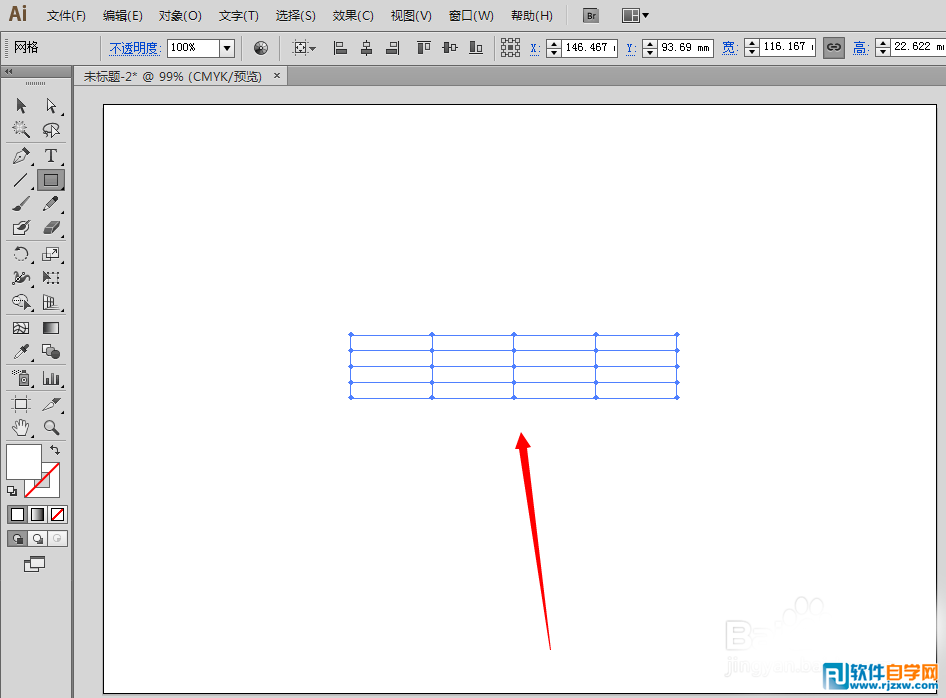Screen dimensions: 946x698
Task: Open the 对象(O) menu
Action: pyautogui.click(x=180, y=16)
